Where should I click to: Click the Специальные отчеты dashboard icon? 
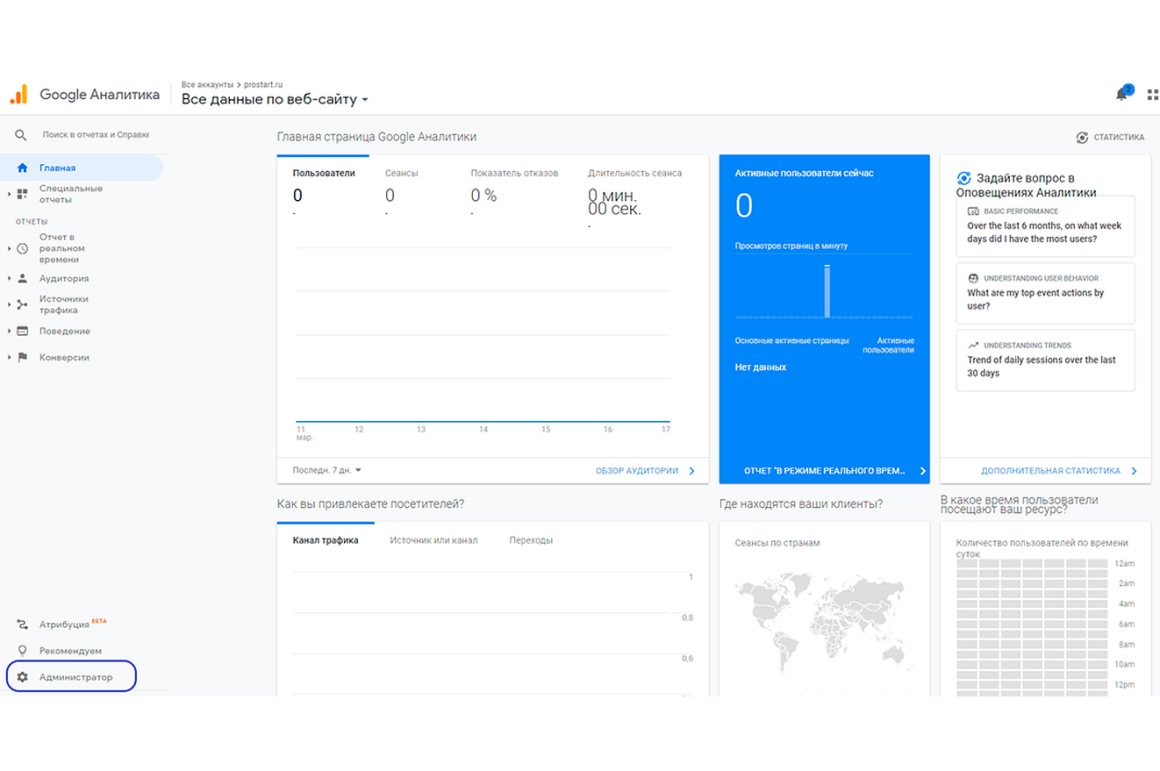[x=22, y=194]
